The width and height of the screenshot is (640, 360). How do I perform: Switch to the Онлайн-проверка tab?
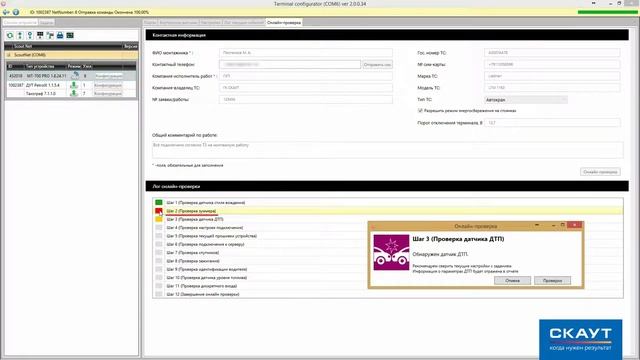(284, 22)
